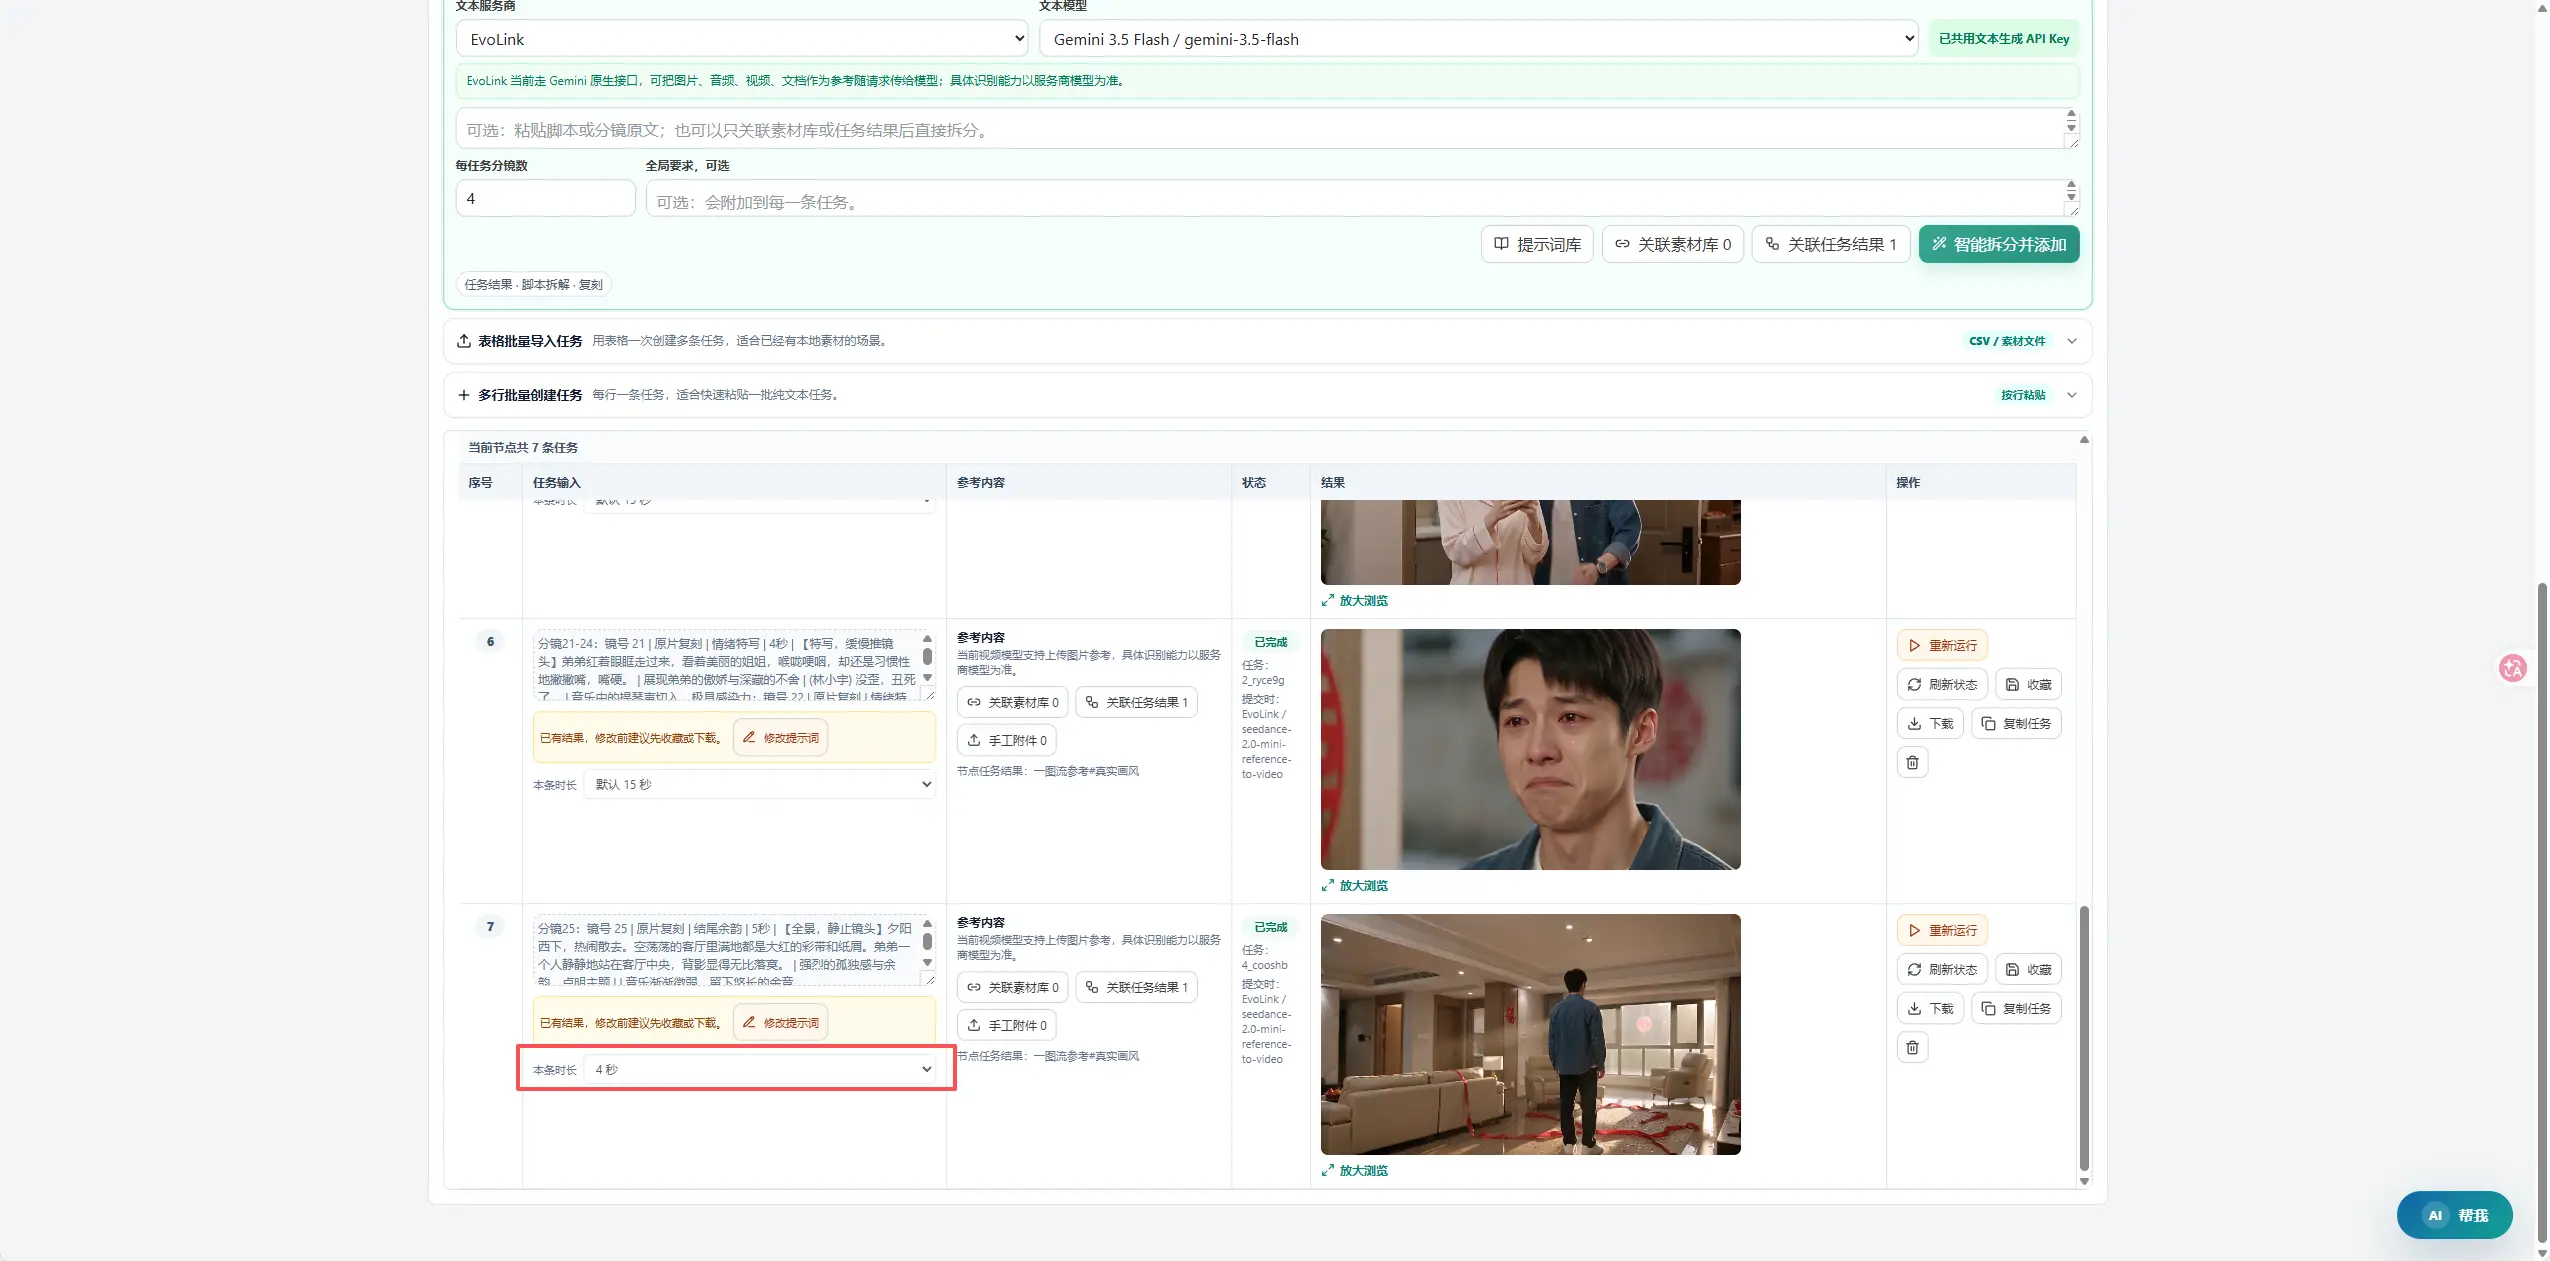Click the 已完成 status badge of task 7
2550x1261 pixels.
click(x=1270, y=927)
